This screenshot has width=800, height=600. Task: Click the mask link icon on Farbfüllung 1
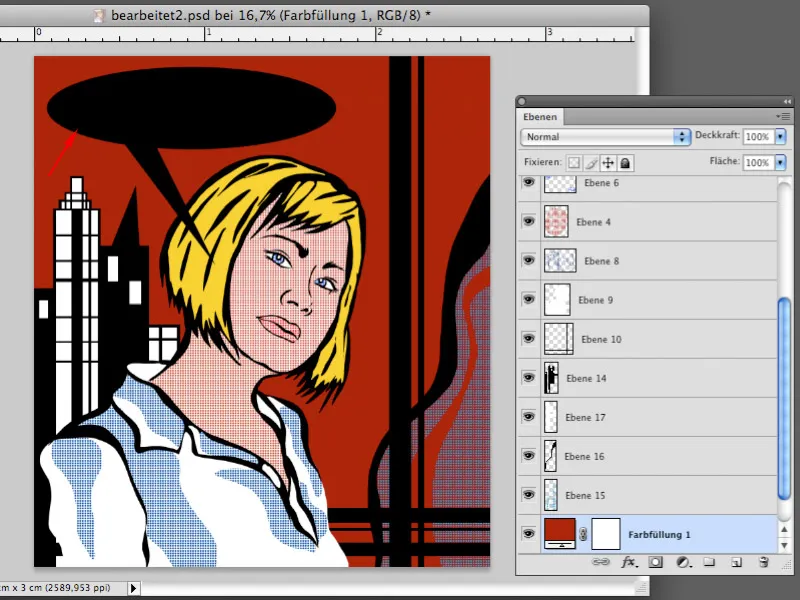pyautogui.click(x=583, y=534)
